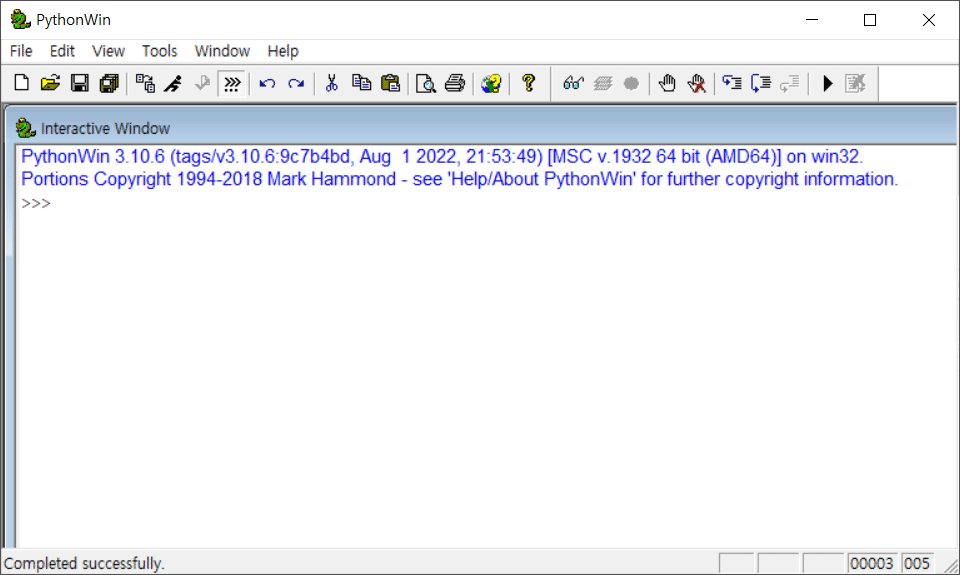Click the grayed Step Out icon
Screen dimensions: 960x575
pyautogui.click(x=790, y=83)
